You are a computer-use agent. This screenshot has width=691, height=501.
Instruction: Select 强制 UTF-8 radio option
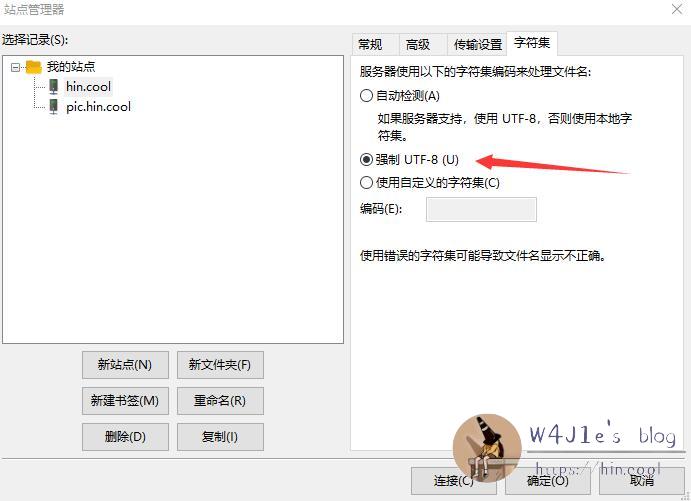tap(366, 160)
